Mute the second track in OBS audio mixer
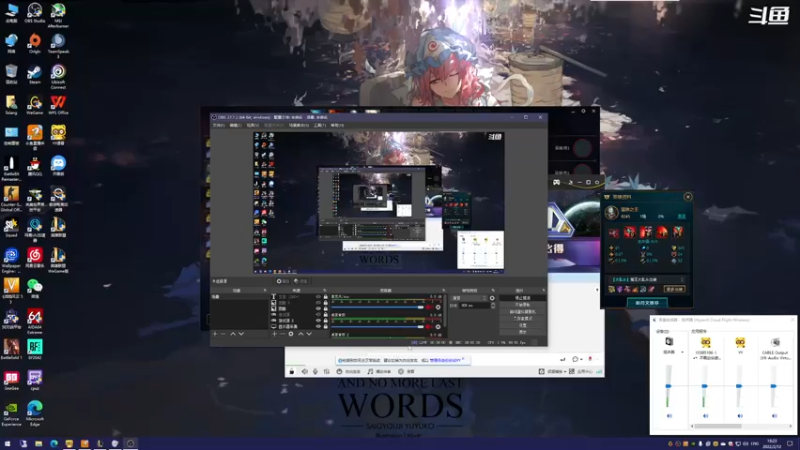Image resolution: width=800 pixels, height=450 pixels. tap(430, 327)
